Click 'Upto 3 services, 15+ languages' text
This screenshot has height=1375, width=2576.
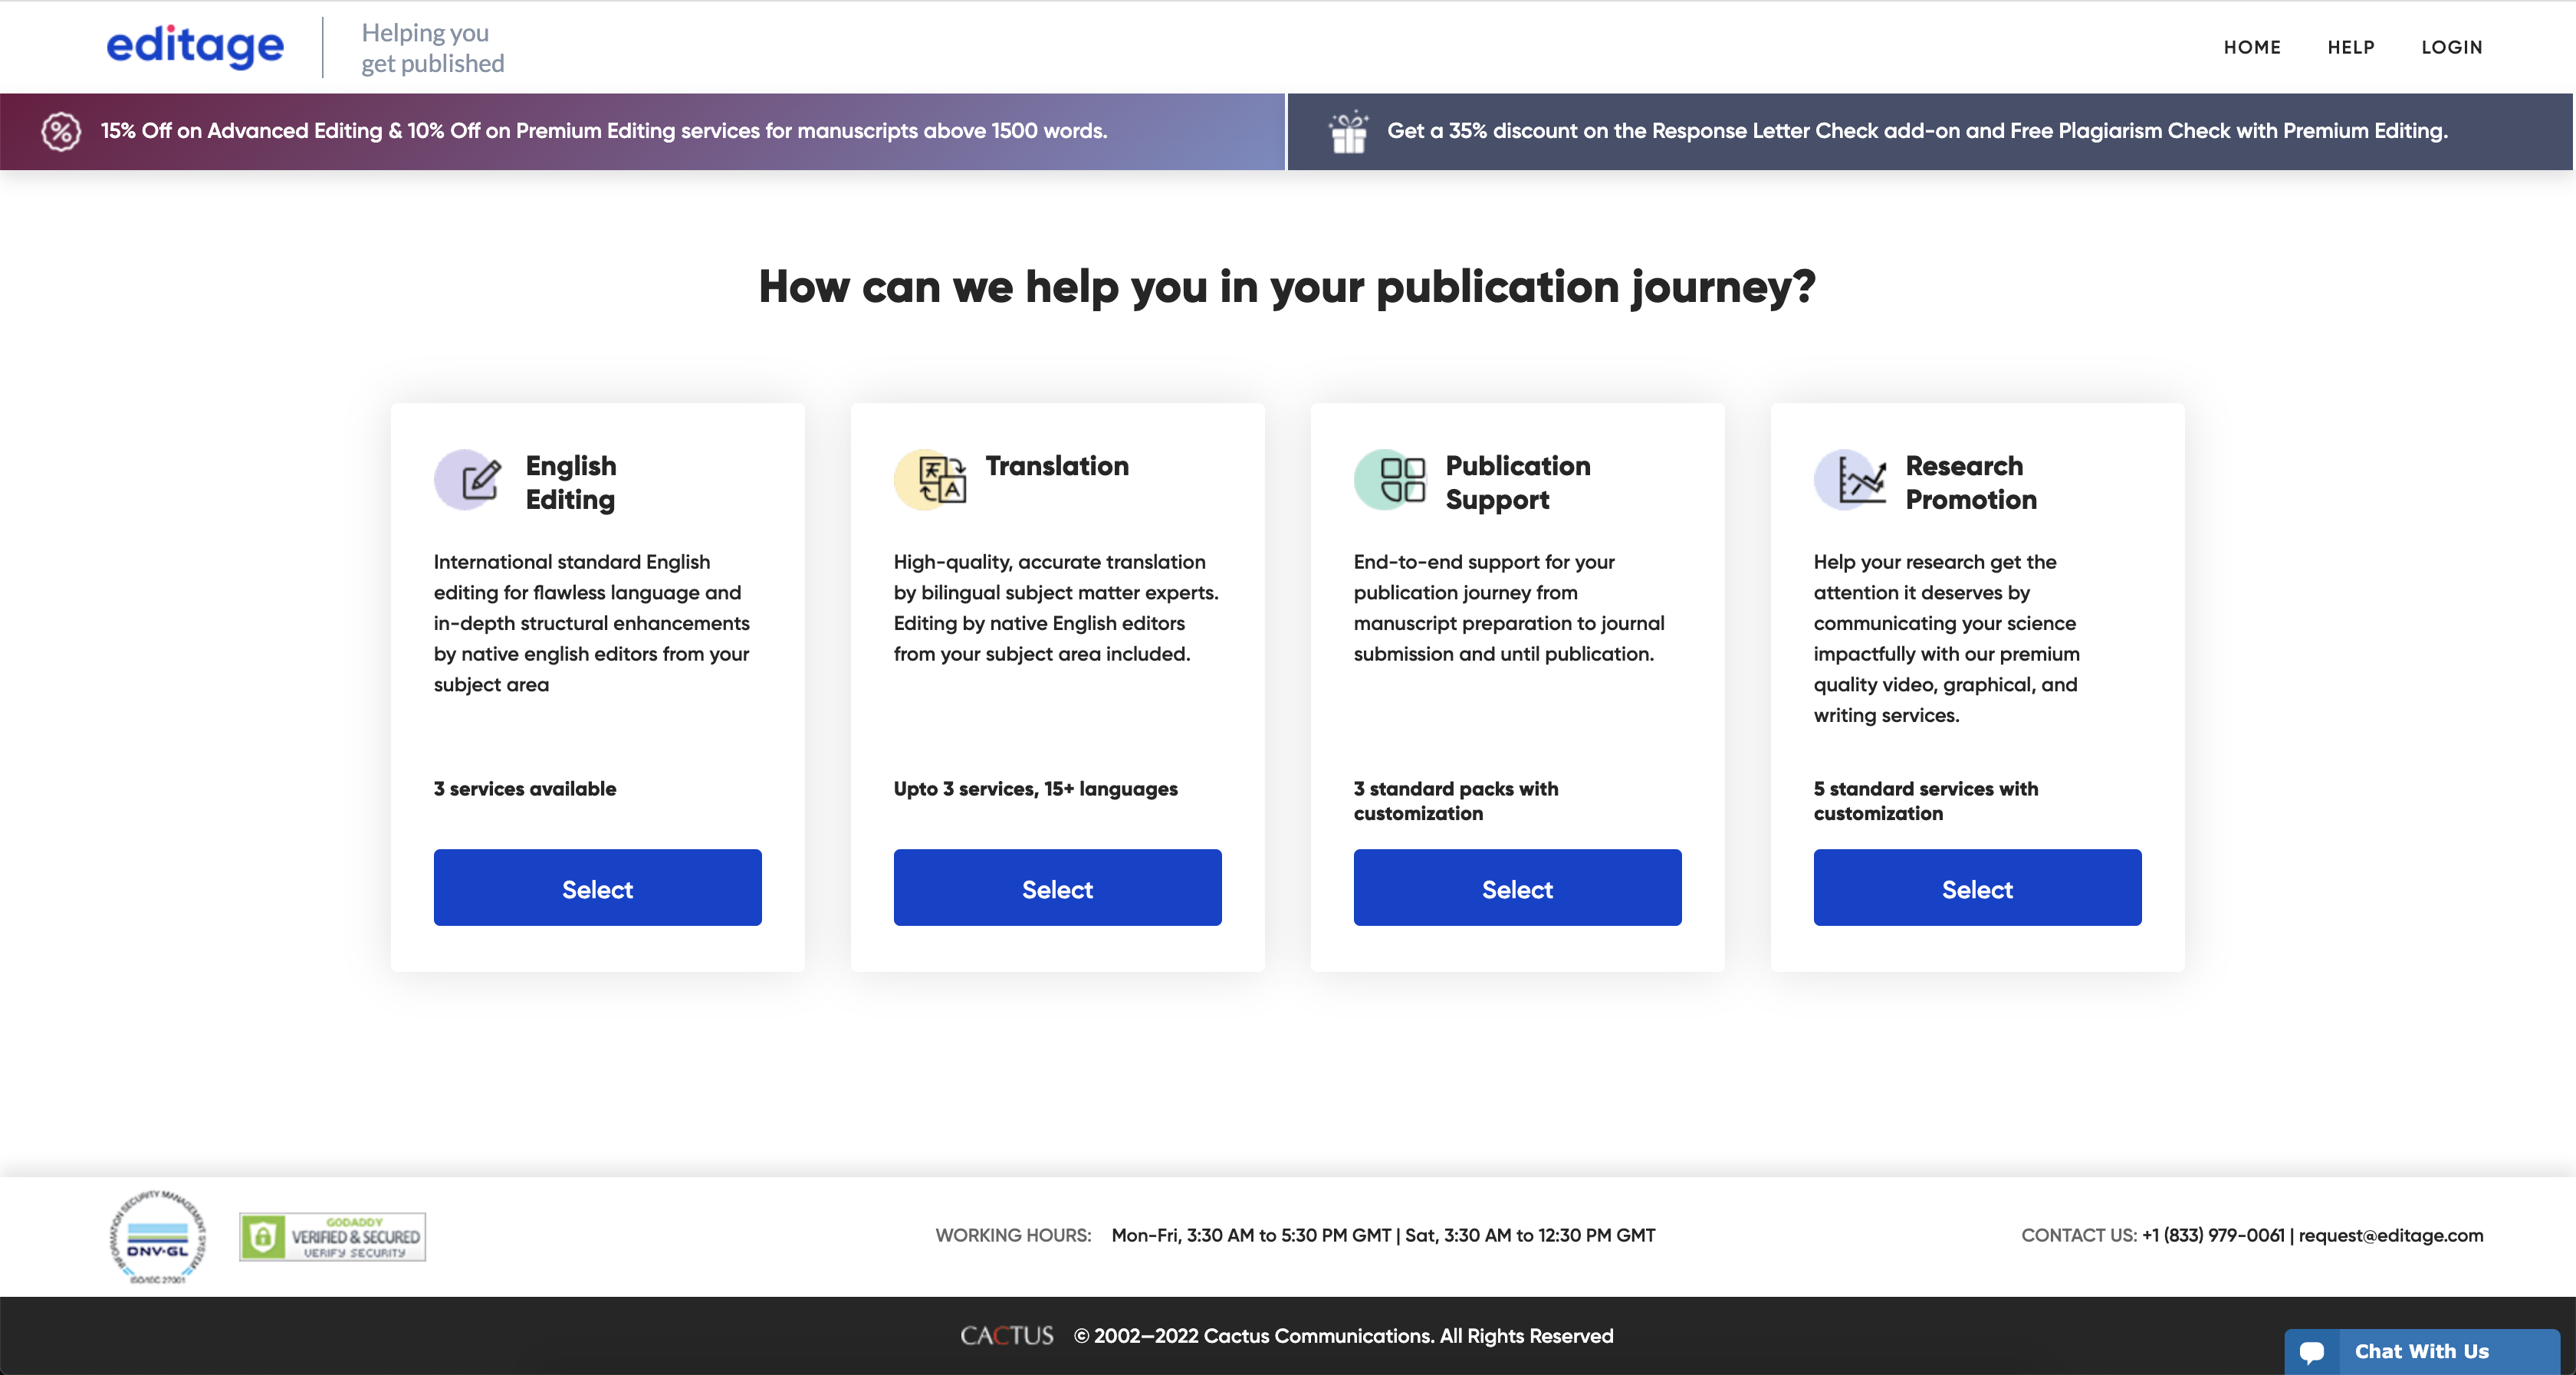tap(1036, 789)
